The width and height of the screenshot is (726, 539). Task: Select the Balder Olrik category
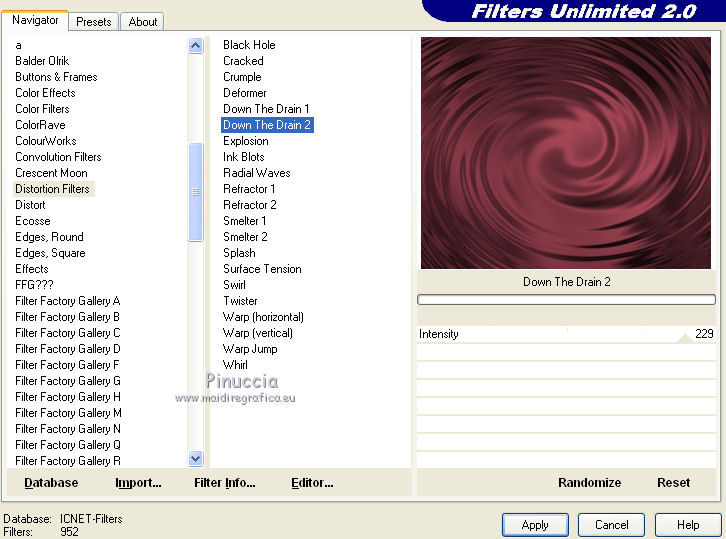click(42, 61)
